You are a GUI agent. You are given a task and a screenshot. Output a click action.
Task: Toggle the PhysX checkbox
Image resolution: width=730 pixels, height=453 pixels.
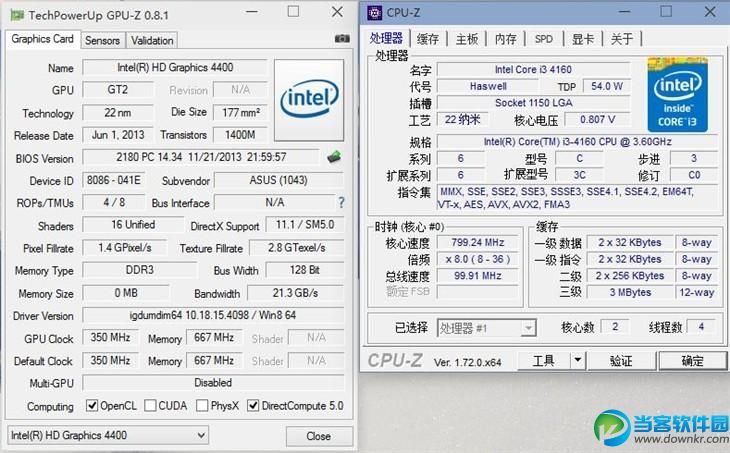[x=202, y=406]
